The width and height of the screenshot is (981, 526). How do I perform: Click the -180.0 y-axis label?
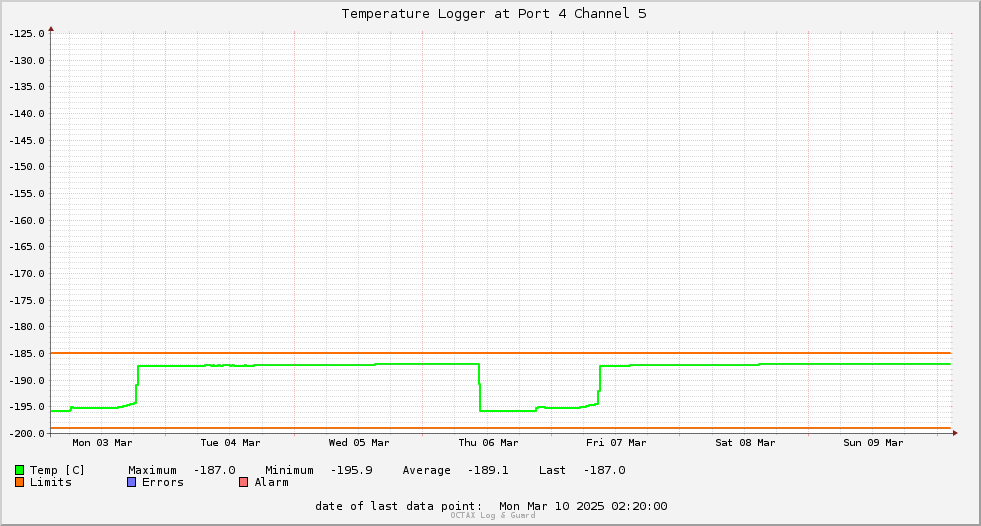(x=27, y=326)
